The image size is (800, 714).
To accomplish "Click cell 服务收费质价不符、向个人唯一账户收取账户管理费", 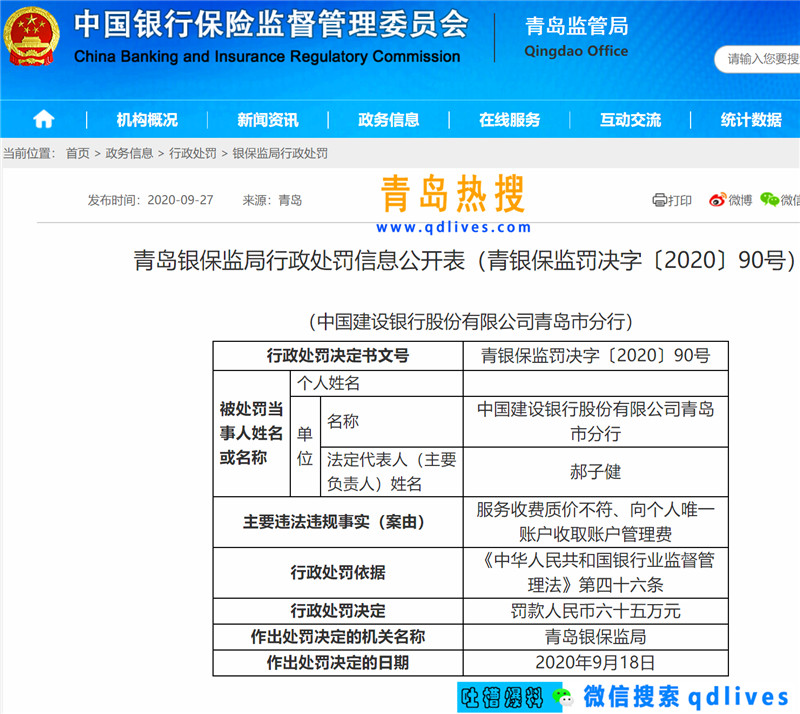I will pyautogui.click(x=595, y=522).
